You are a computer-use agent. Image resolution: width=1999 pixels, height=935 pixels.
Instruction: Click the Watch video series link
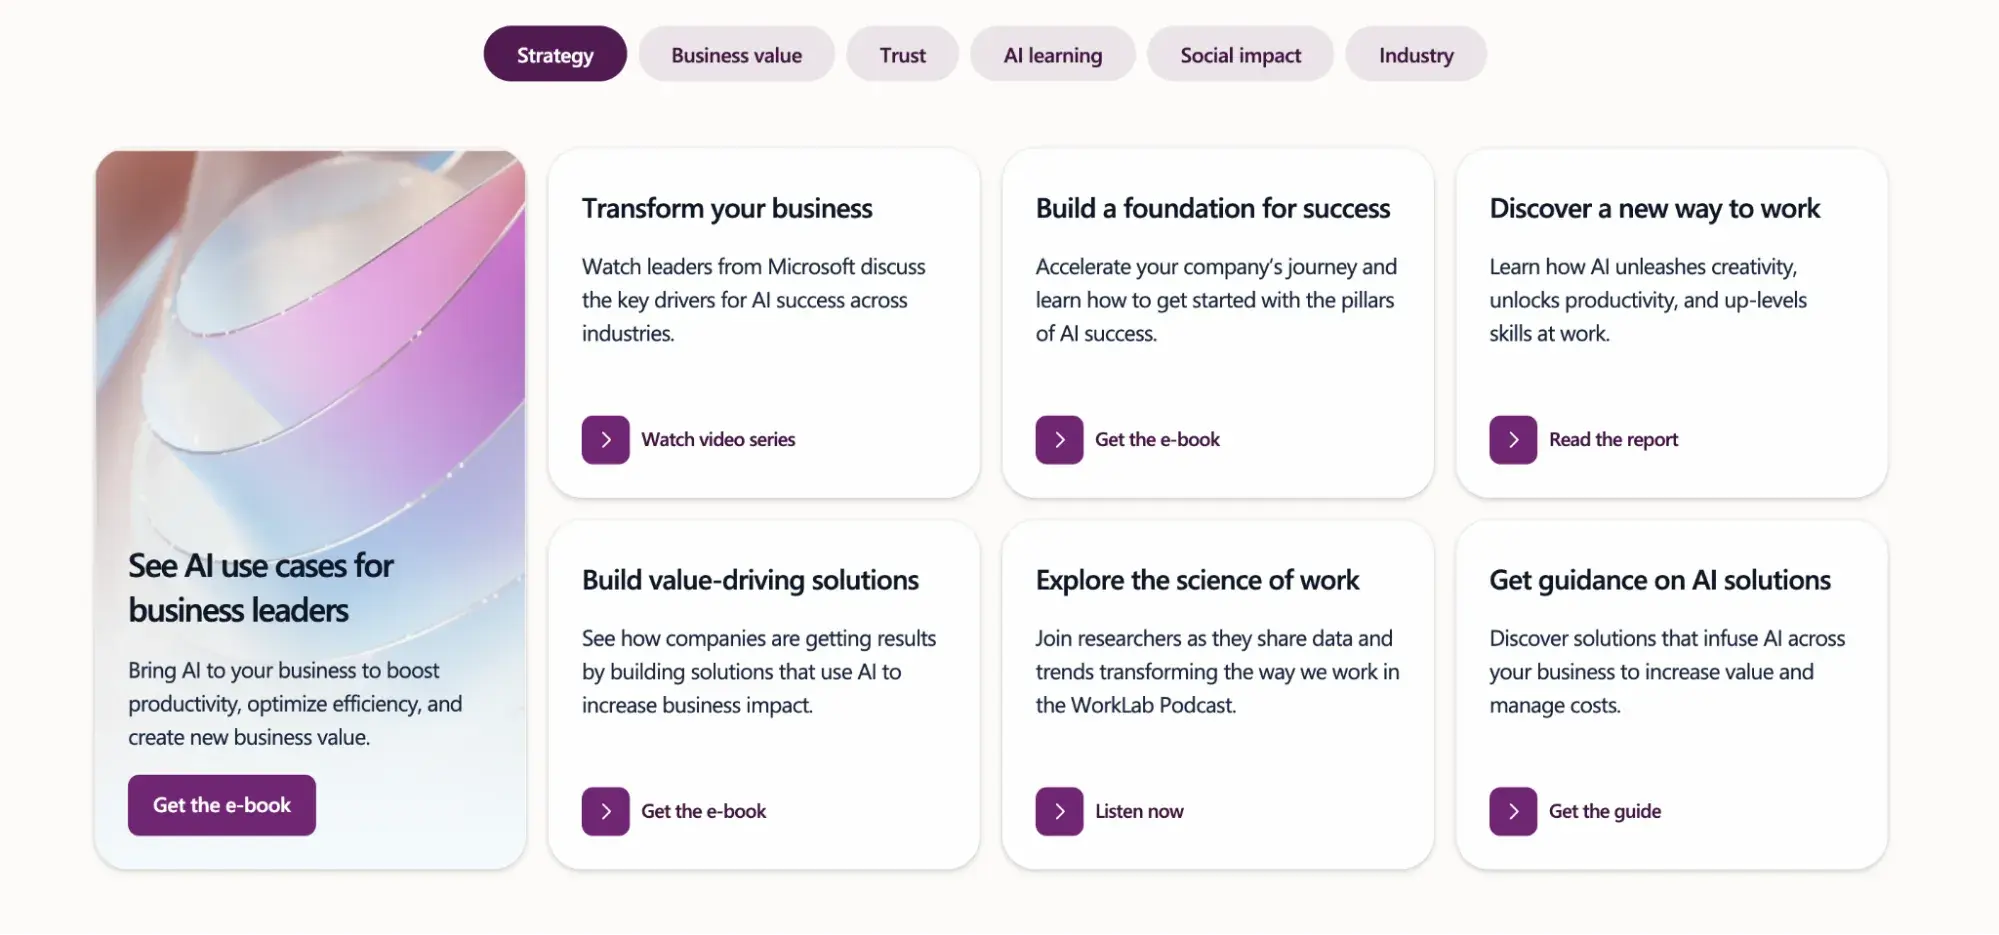(x=718, y=440)
